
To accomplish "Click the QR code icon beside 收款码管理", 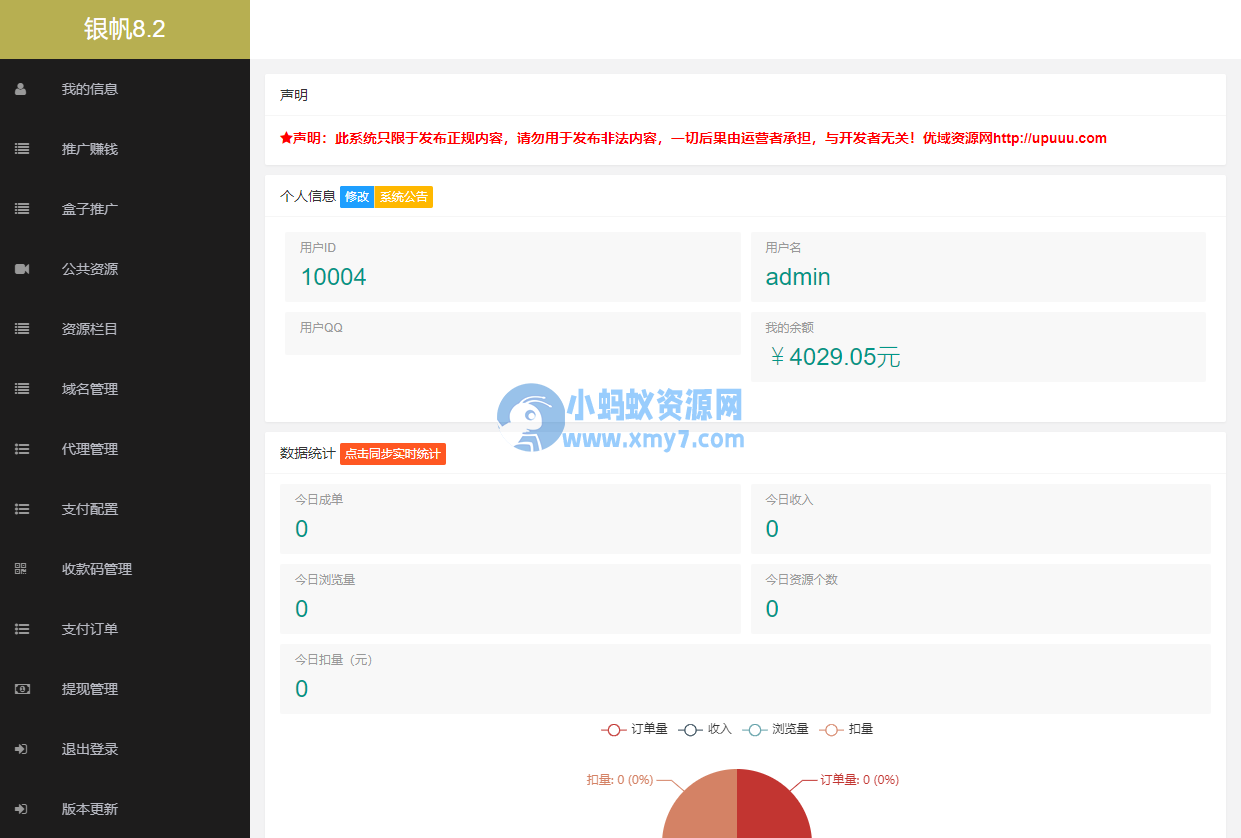I will (21, 569).
